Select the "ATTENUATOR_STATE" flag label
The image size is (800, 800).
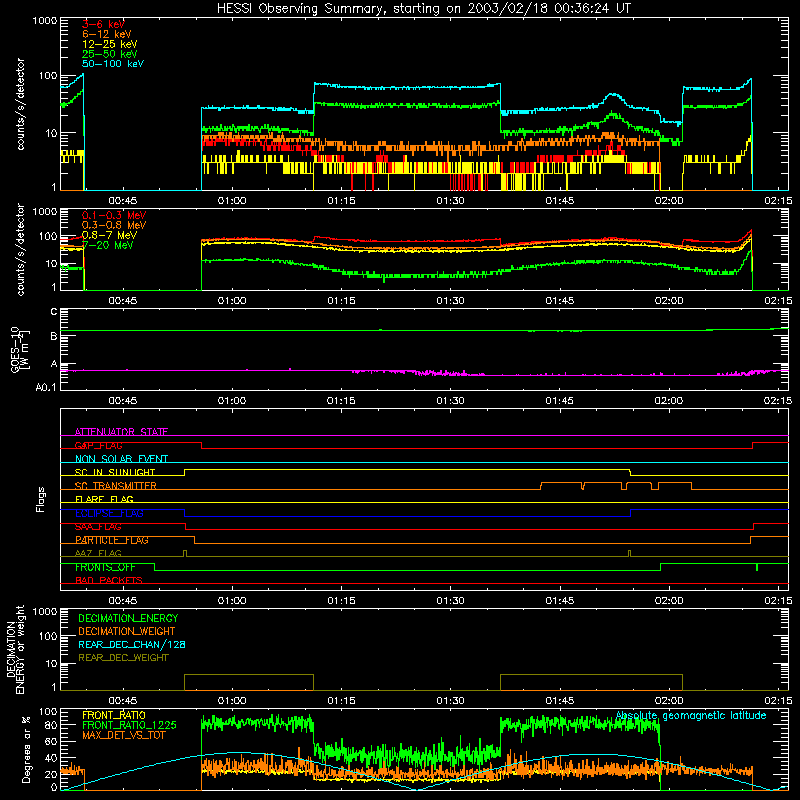pyautogui.click(x=121, y=432)
